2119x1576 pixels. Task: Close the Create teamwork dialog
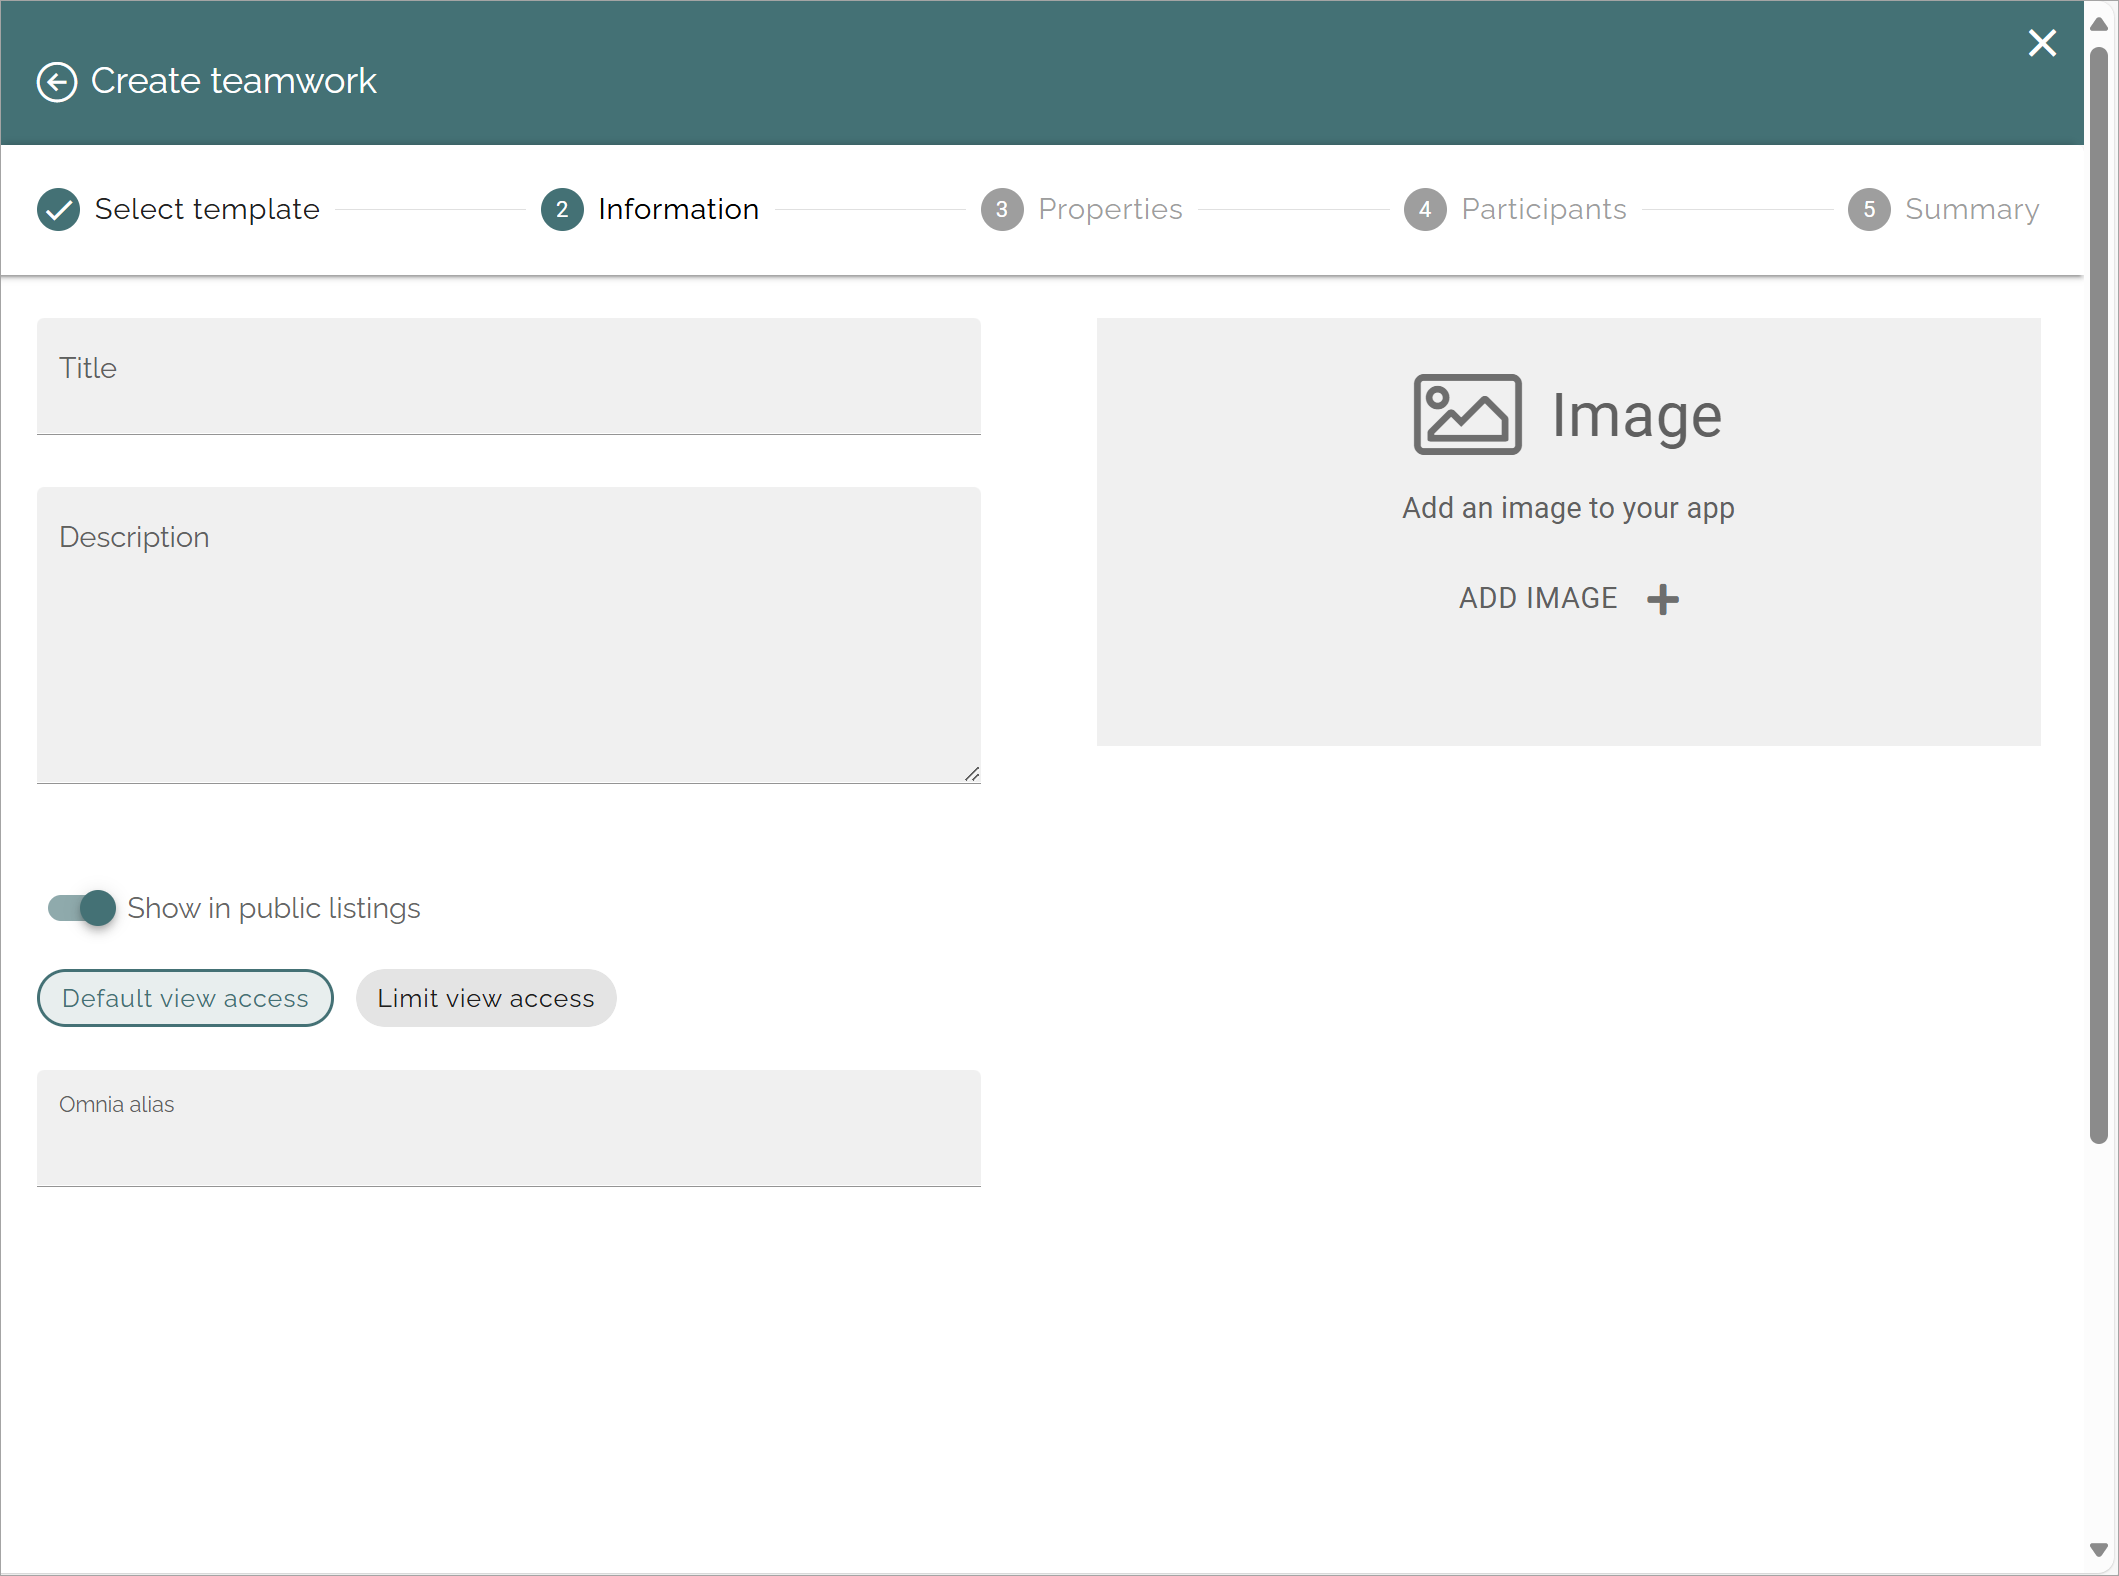click(x=2042, y=43)
